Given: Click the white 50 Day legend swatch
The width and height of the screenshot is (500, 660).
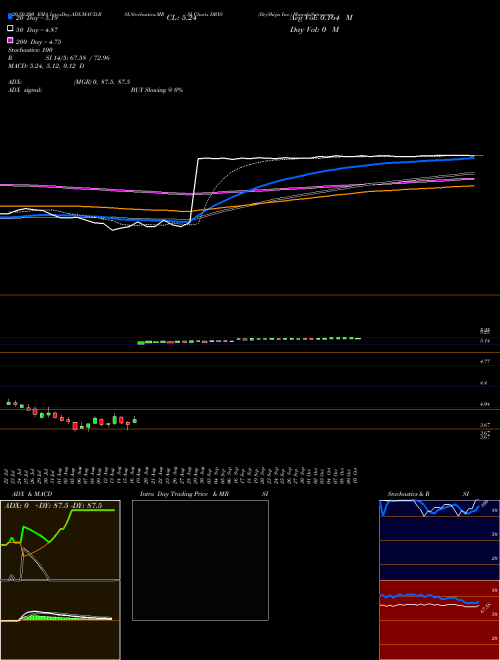Looking at the screenshot, I should [x=10, y=29].
